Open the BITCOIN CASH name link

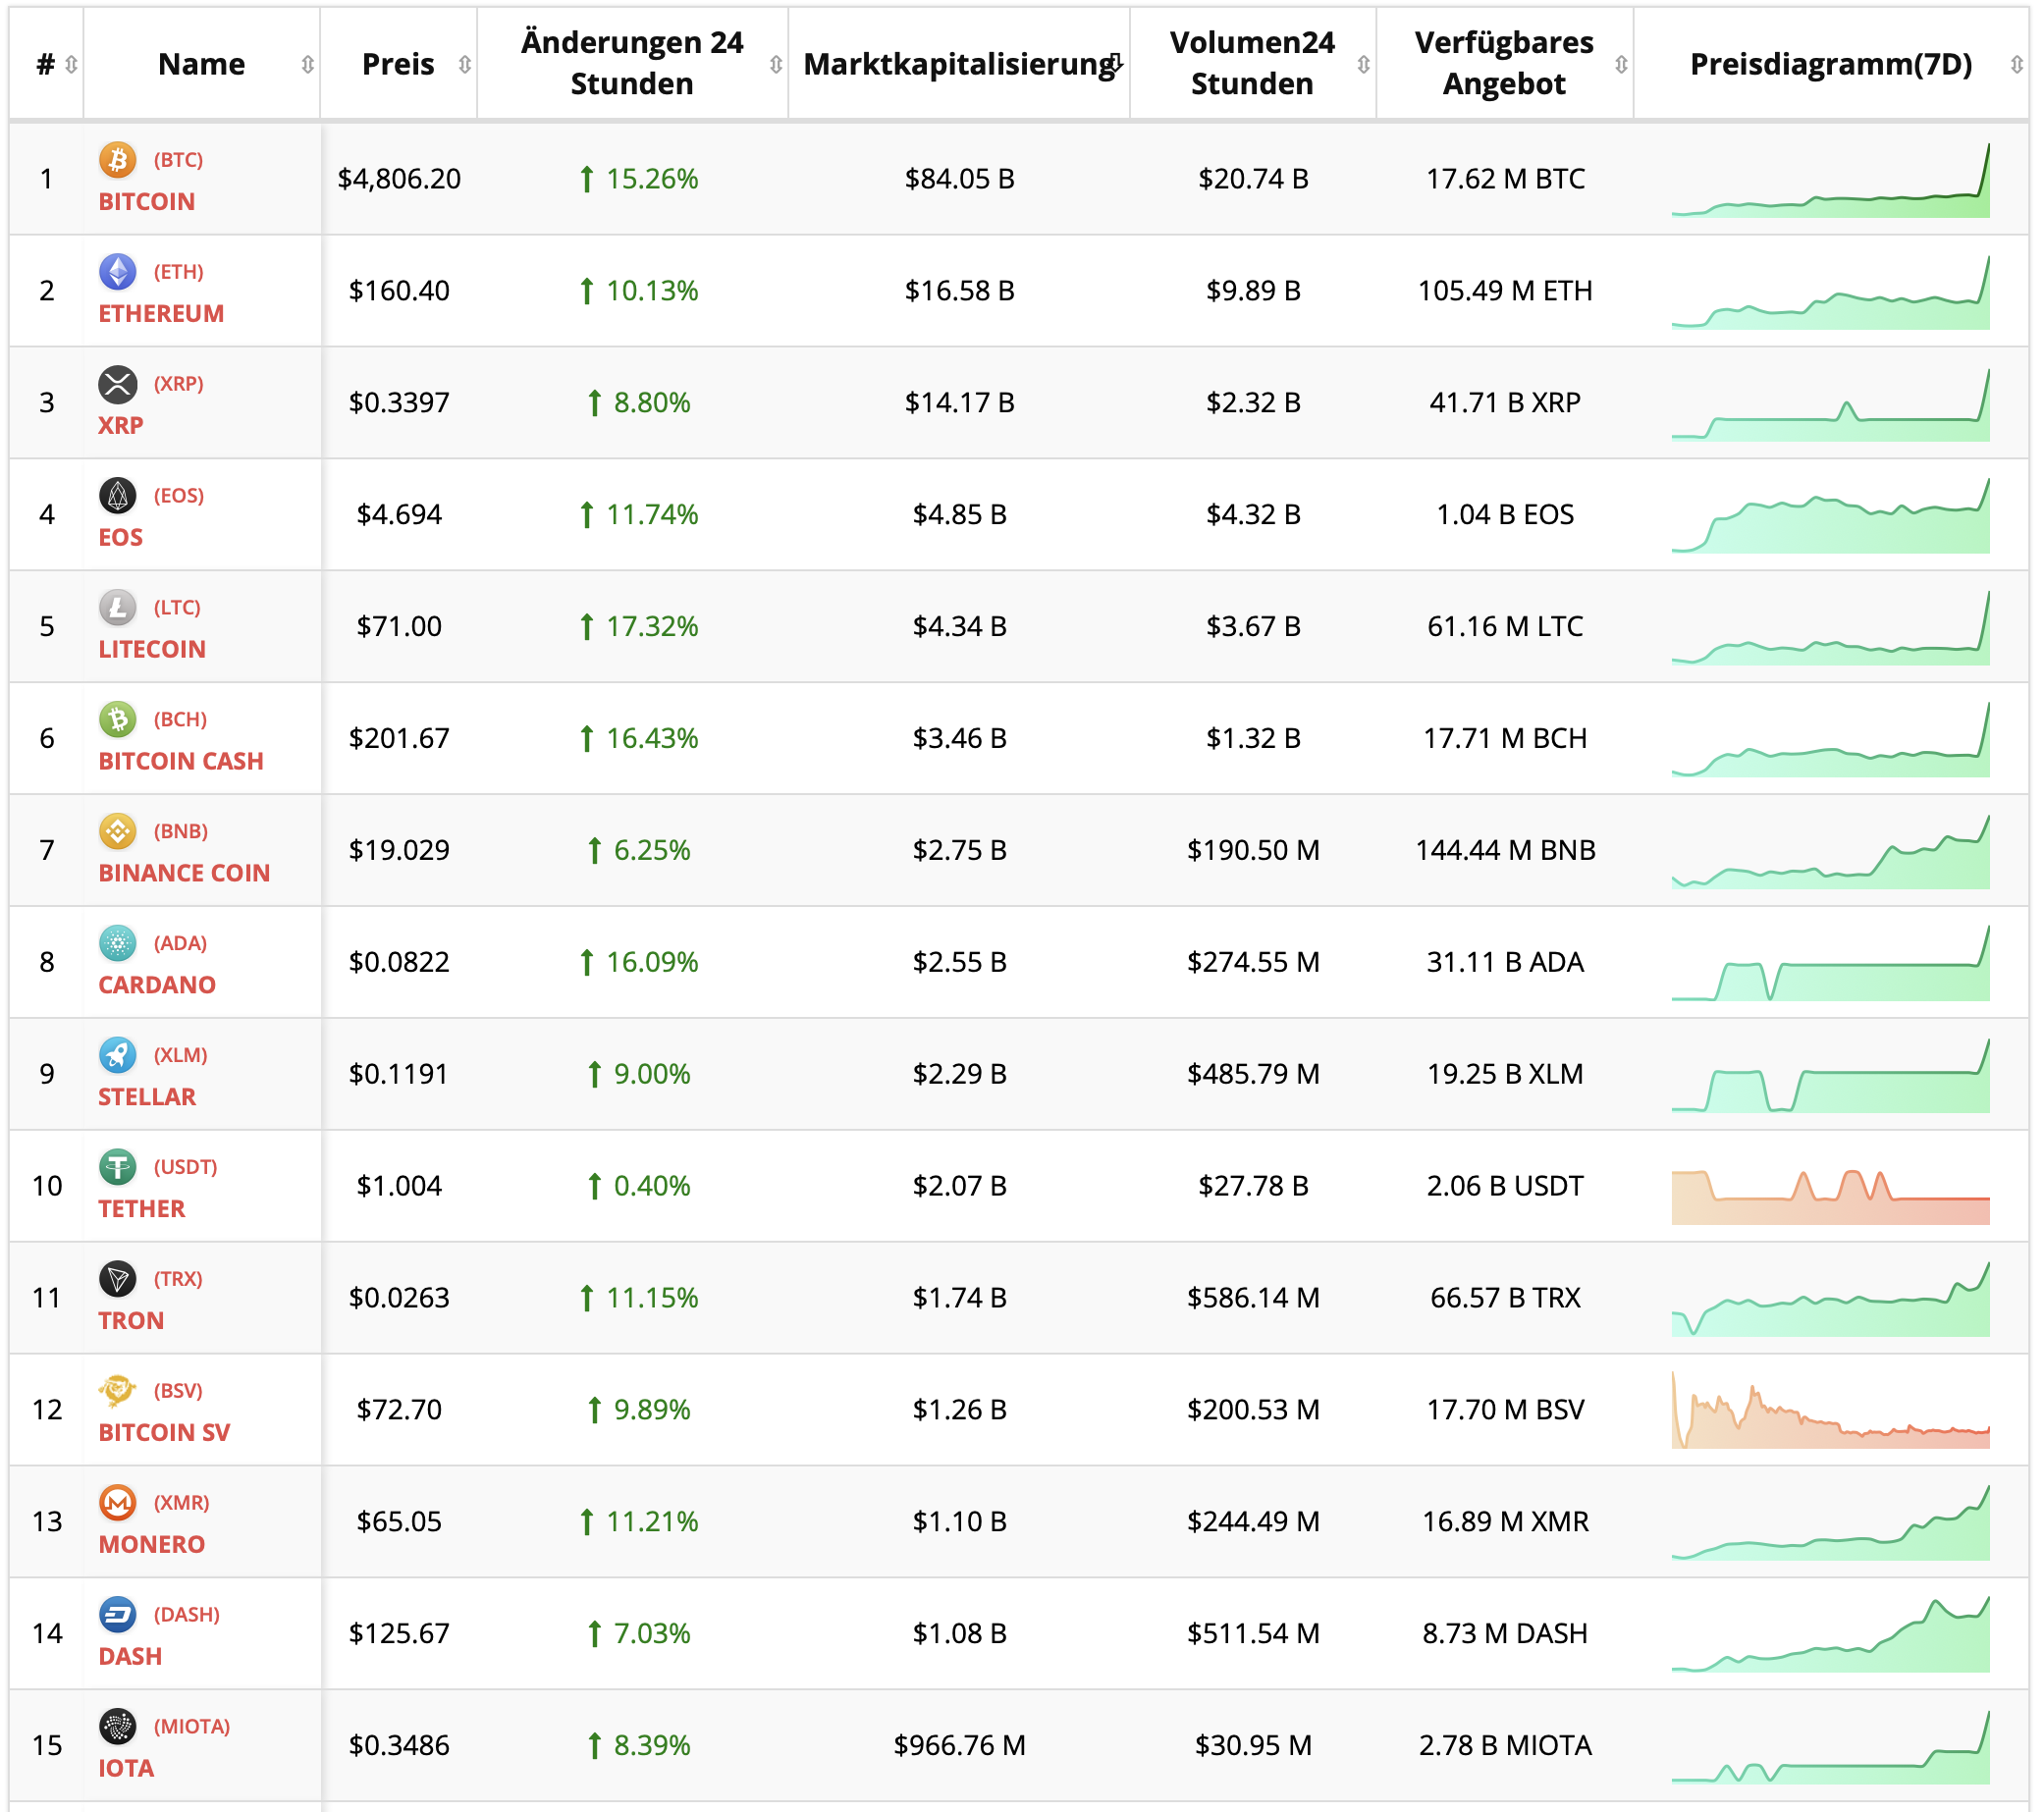pos(181,761)
